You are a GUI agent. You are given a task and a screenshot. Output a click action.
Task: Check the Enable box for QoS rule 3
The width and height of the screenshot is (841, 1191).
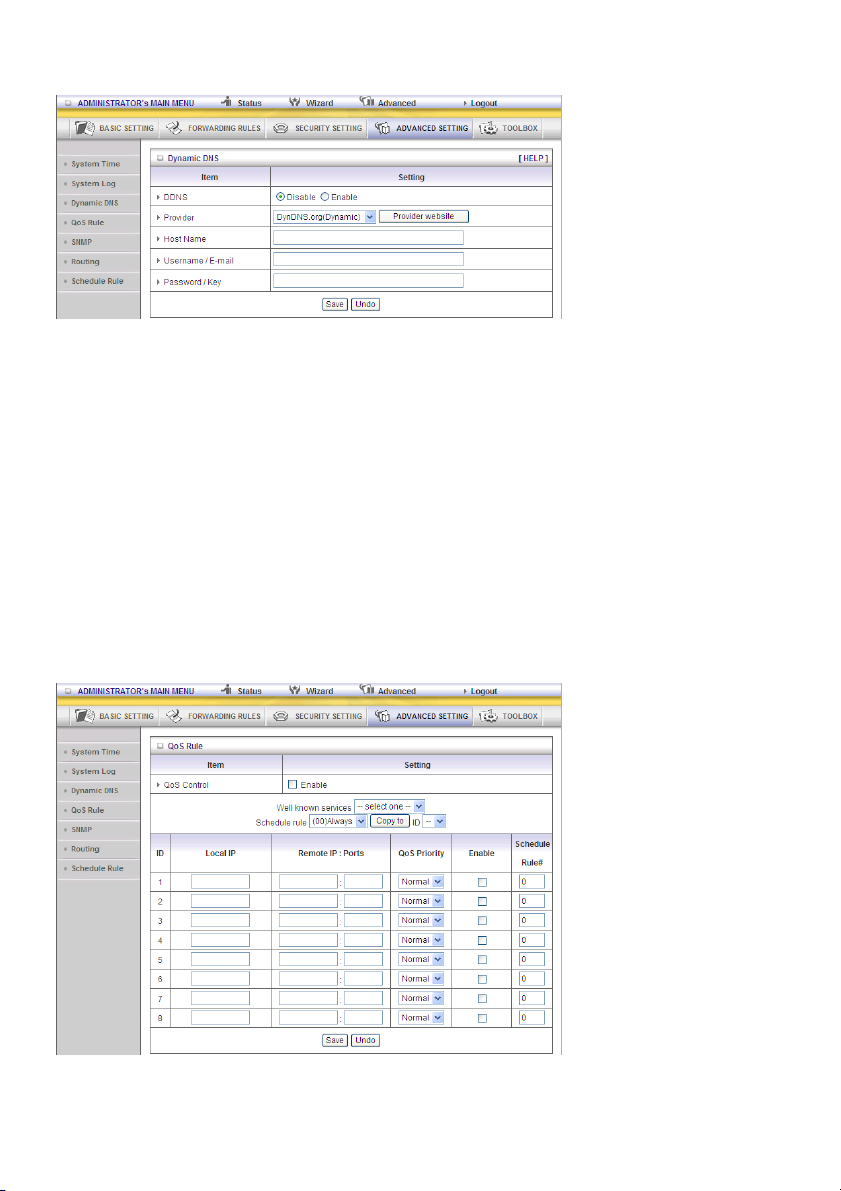tap(482, 921)
